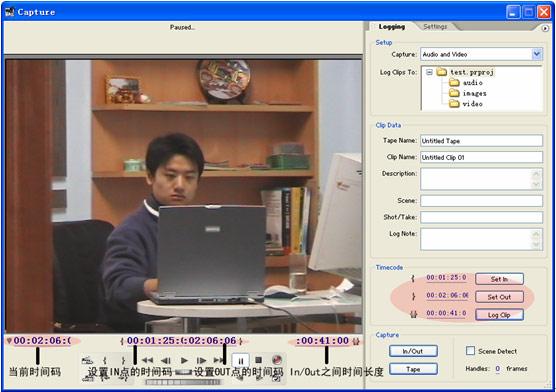Click the in-point brace icon beside 00:01:25 in Timecode
556x392 pixels.
click(x=413, y=278)
